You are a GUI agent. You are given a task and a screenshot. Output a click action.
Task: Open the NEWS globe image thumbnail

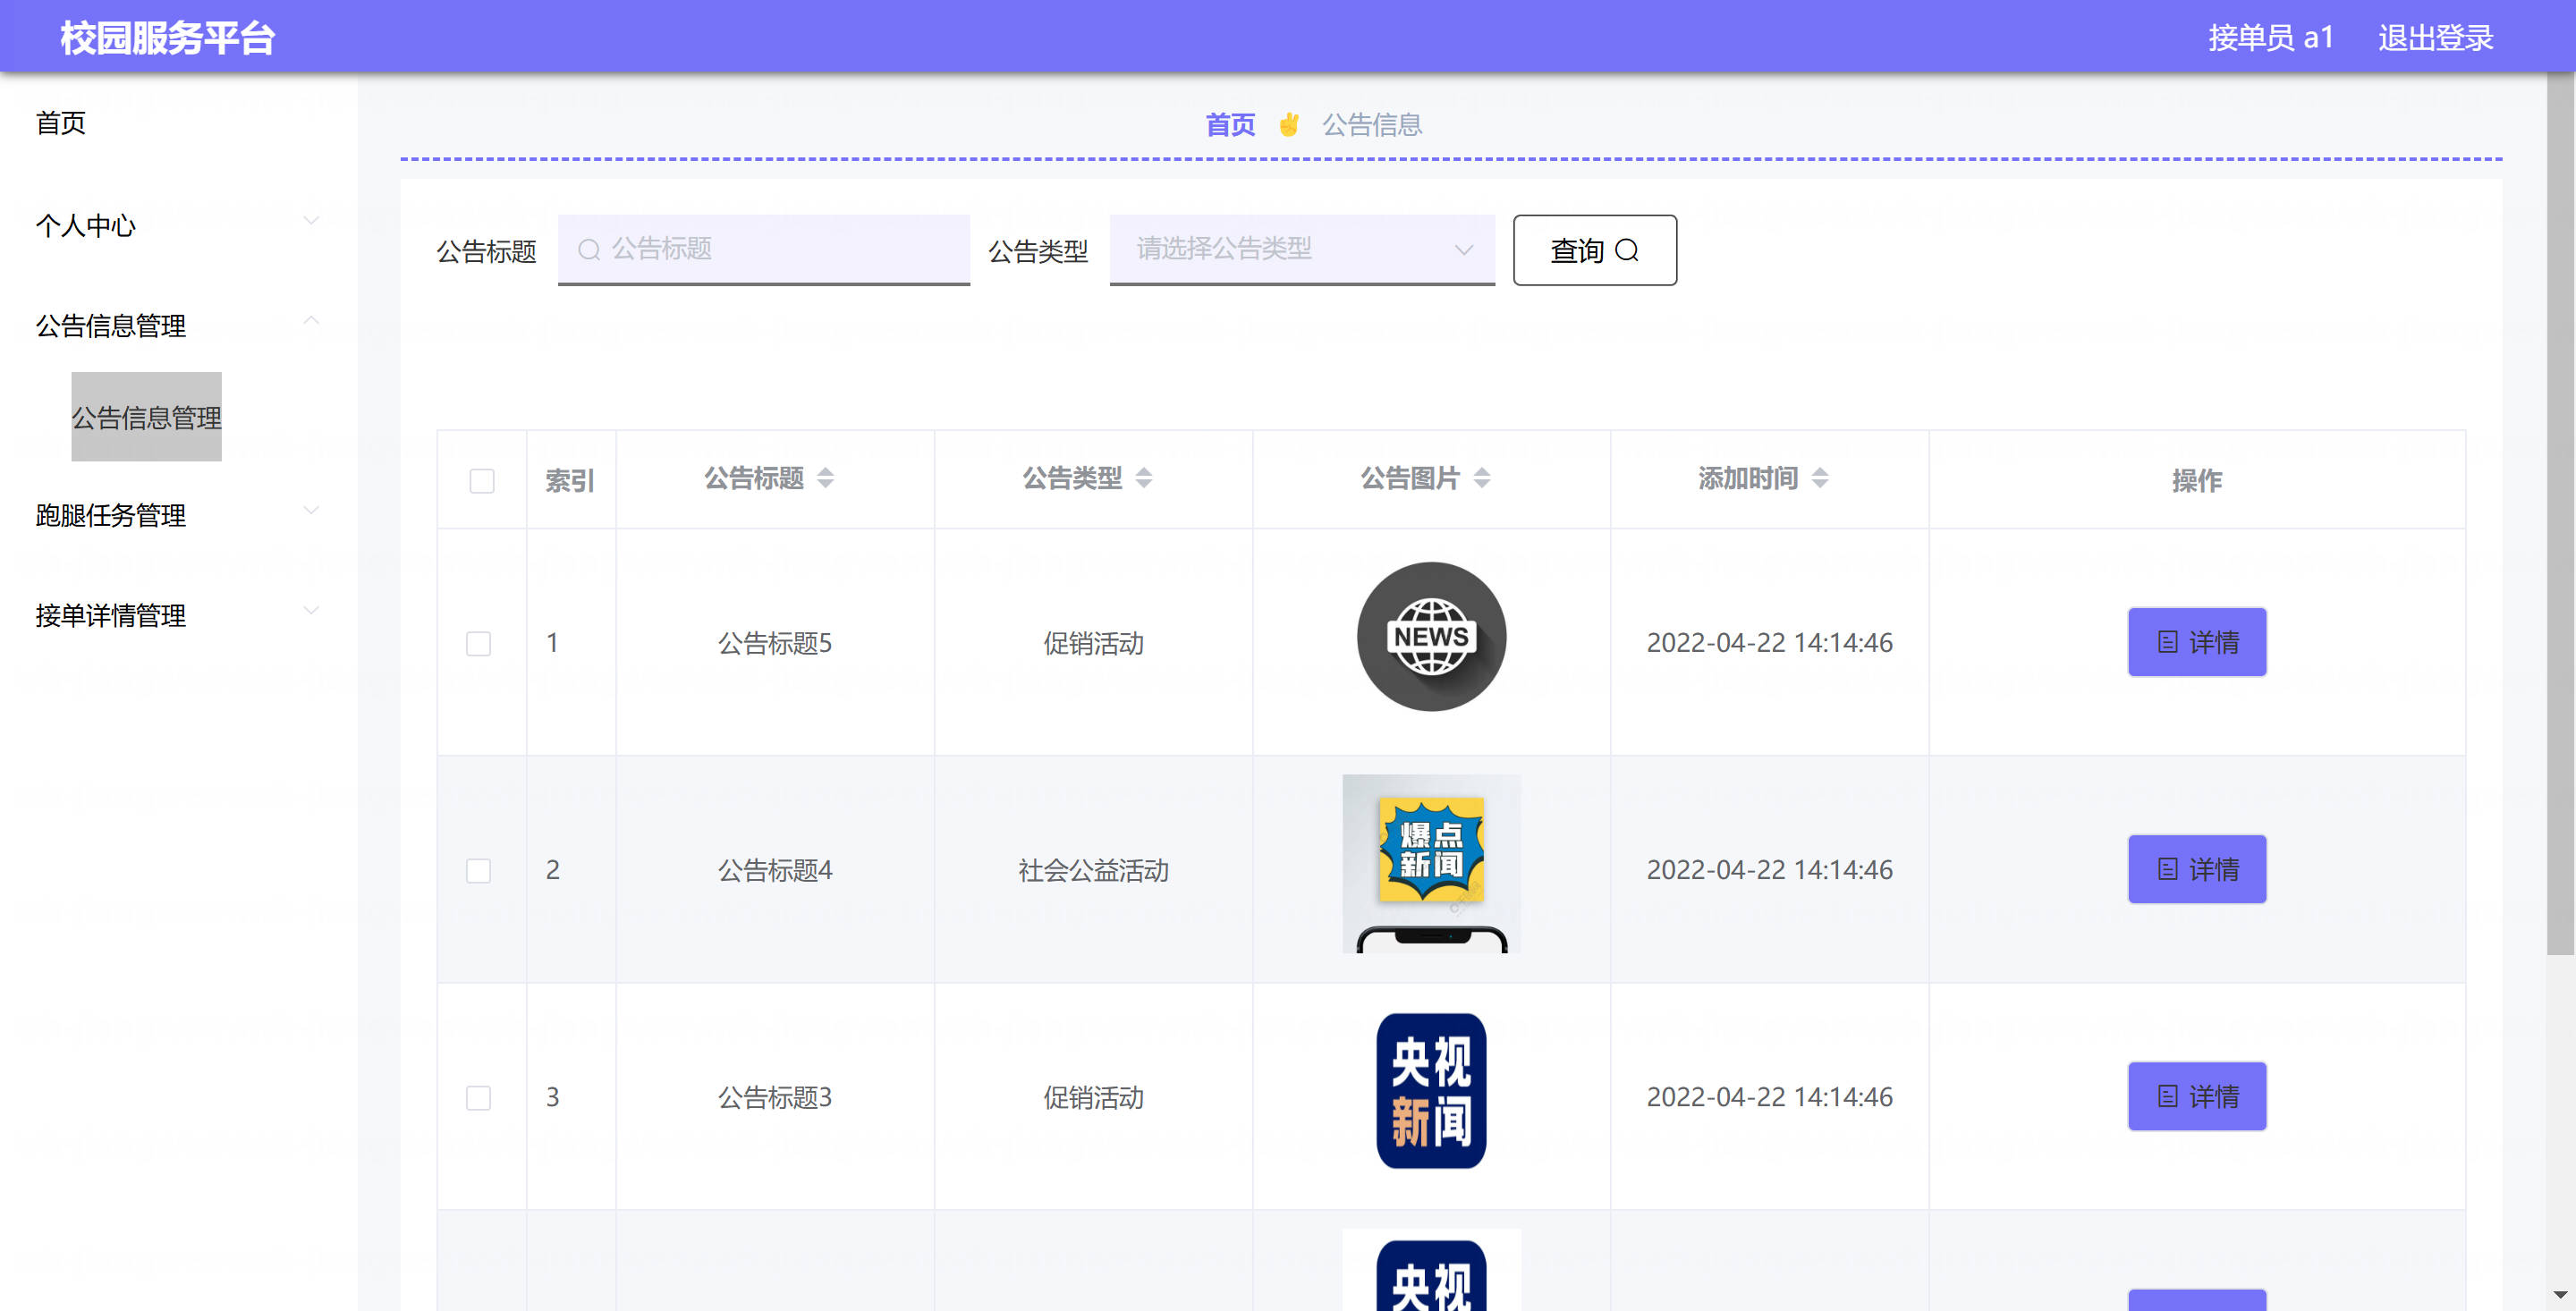pyautogui.click(x=1431, y=637)
